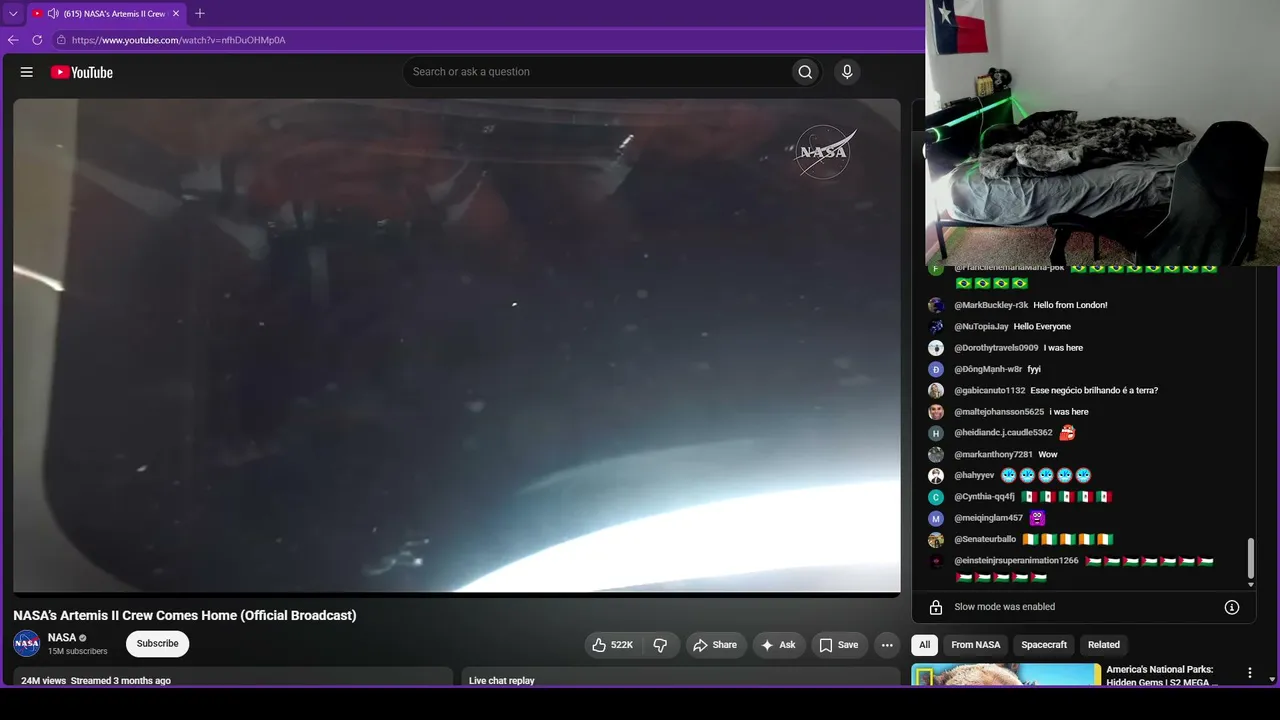Select the All filter chip
The width and height of the screenshot is (1280, 720).
click(x=925, y=645)
